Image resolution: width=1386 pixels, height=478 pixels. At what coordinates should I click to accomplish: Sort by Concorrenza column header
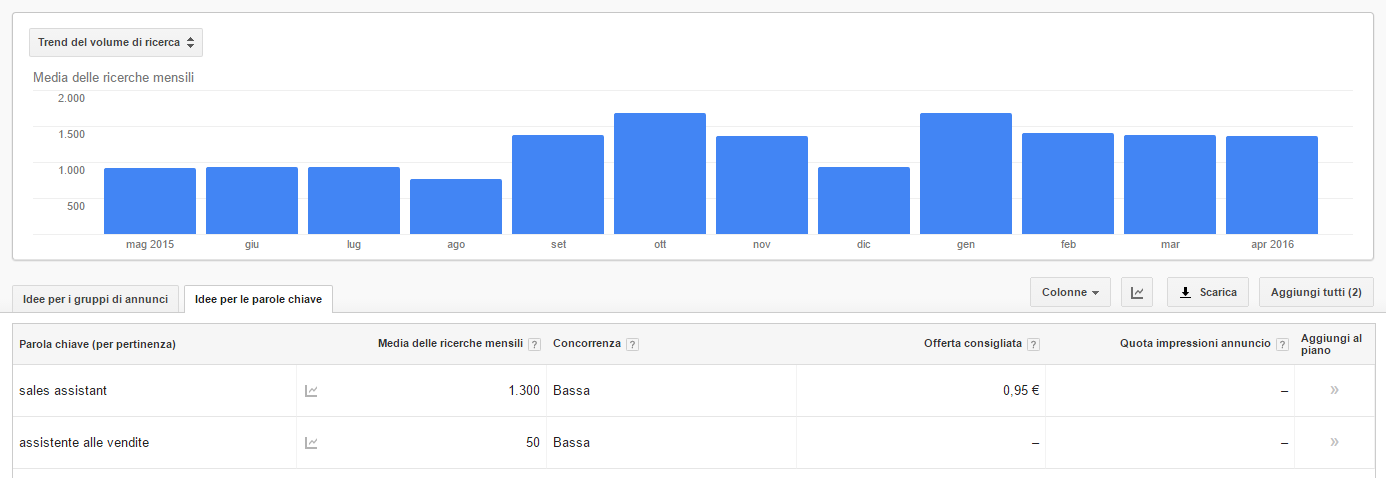click(587, 343)
